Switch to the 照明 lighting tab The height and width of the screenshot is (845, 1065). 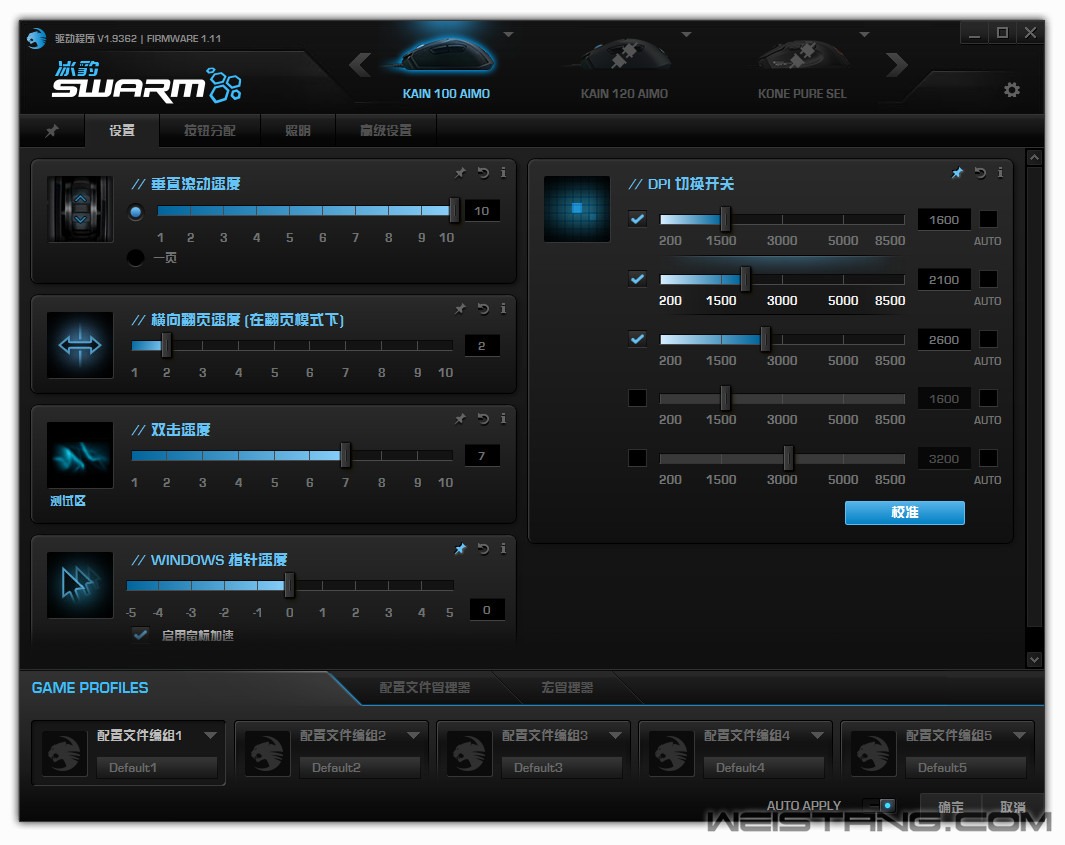297,130
